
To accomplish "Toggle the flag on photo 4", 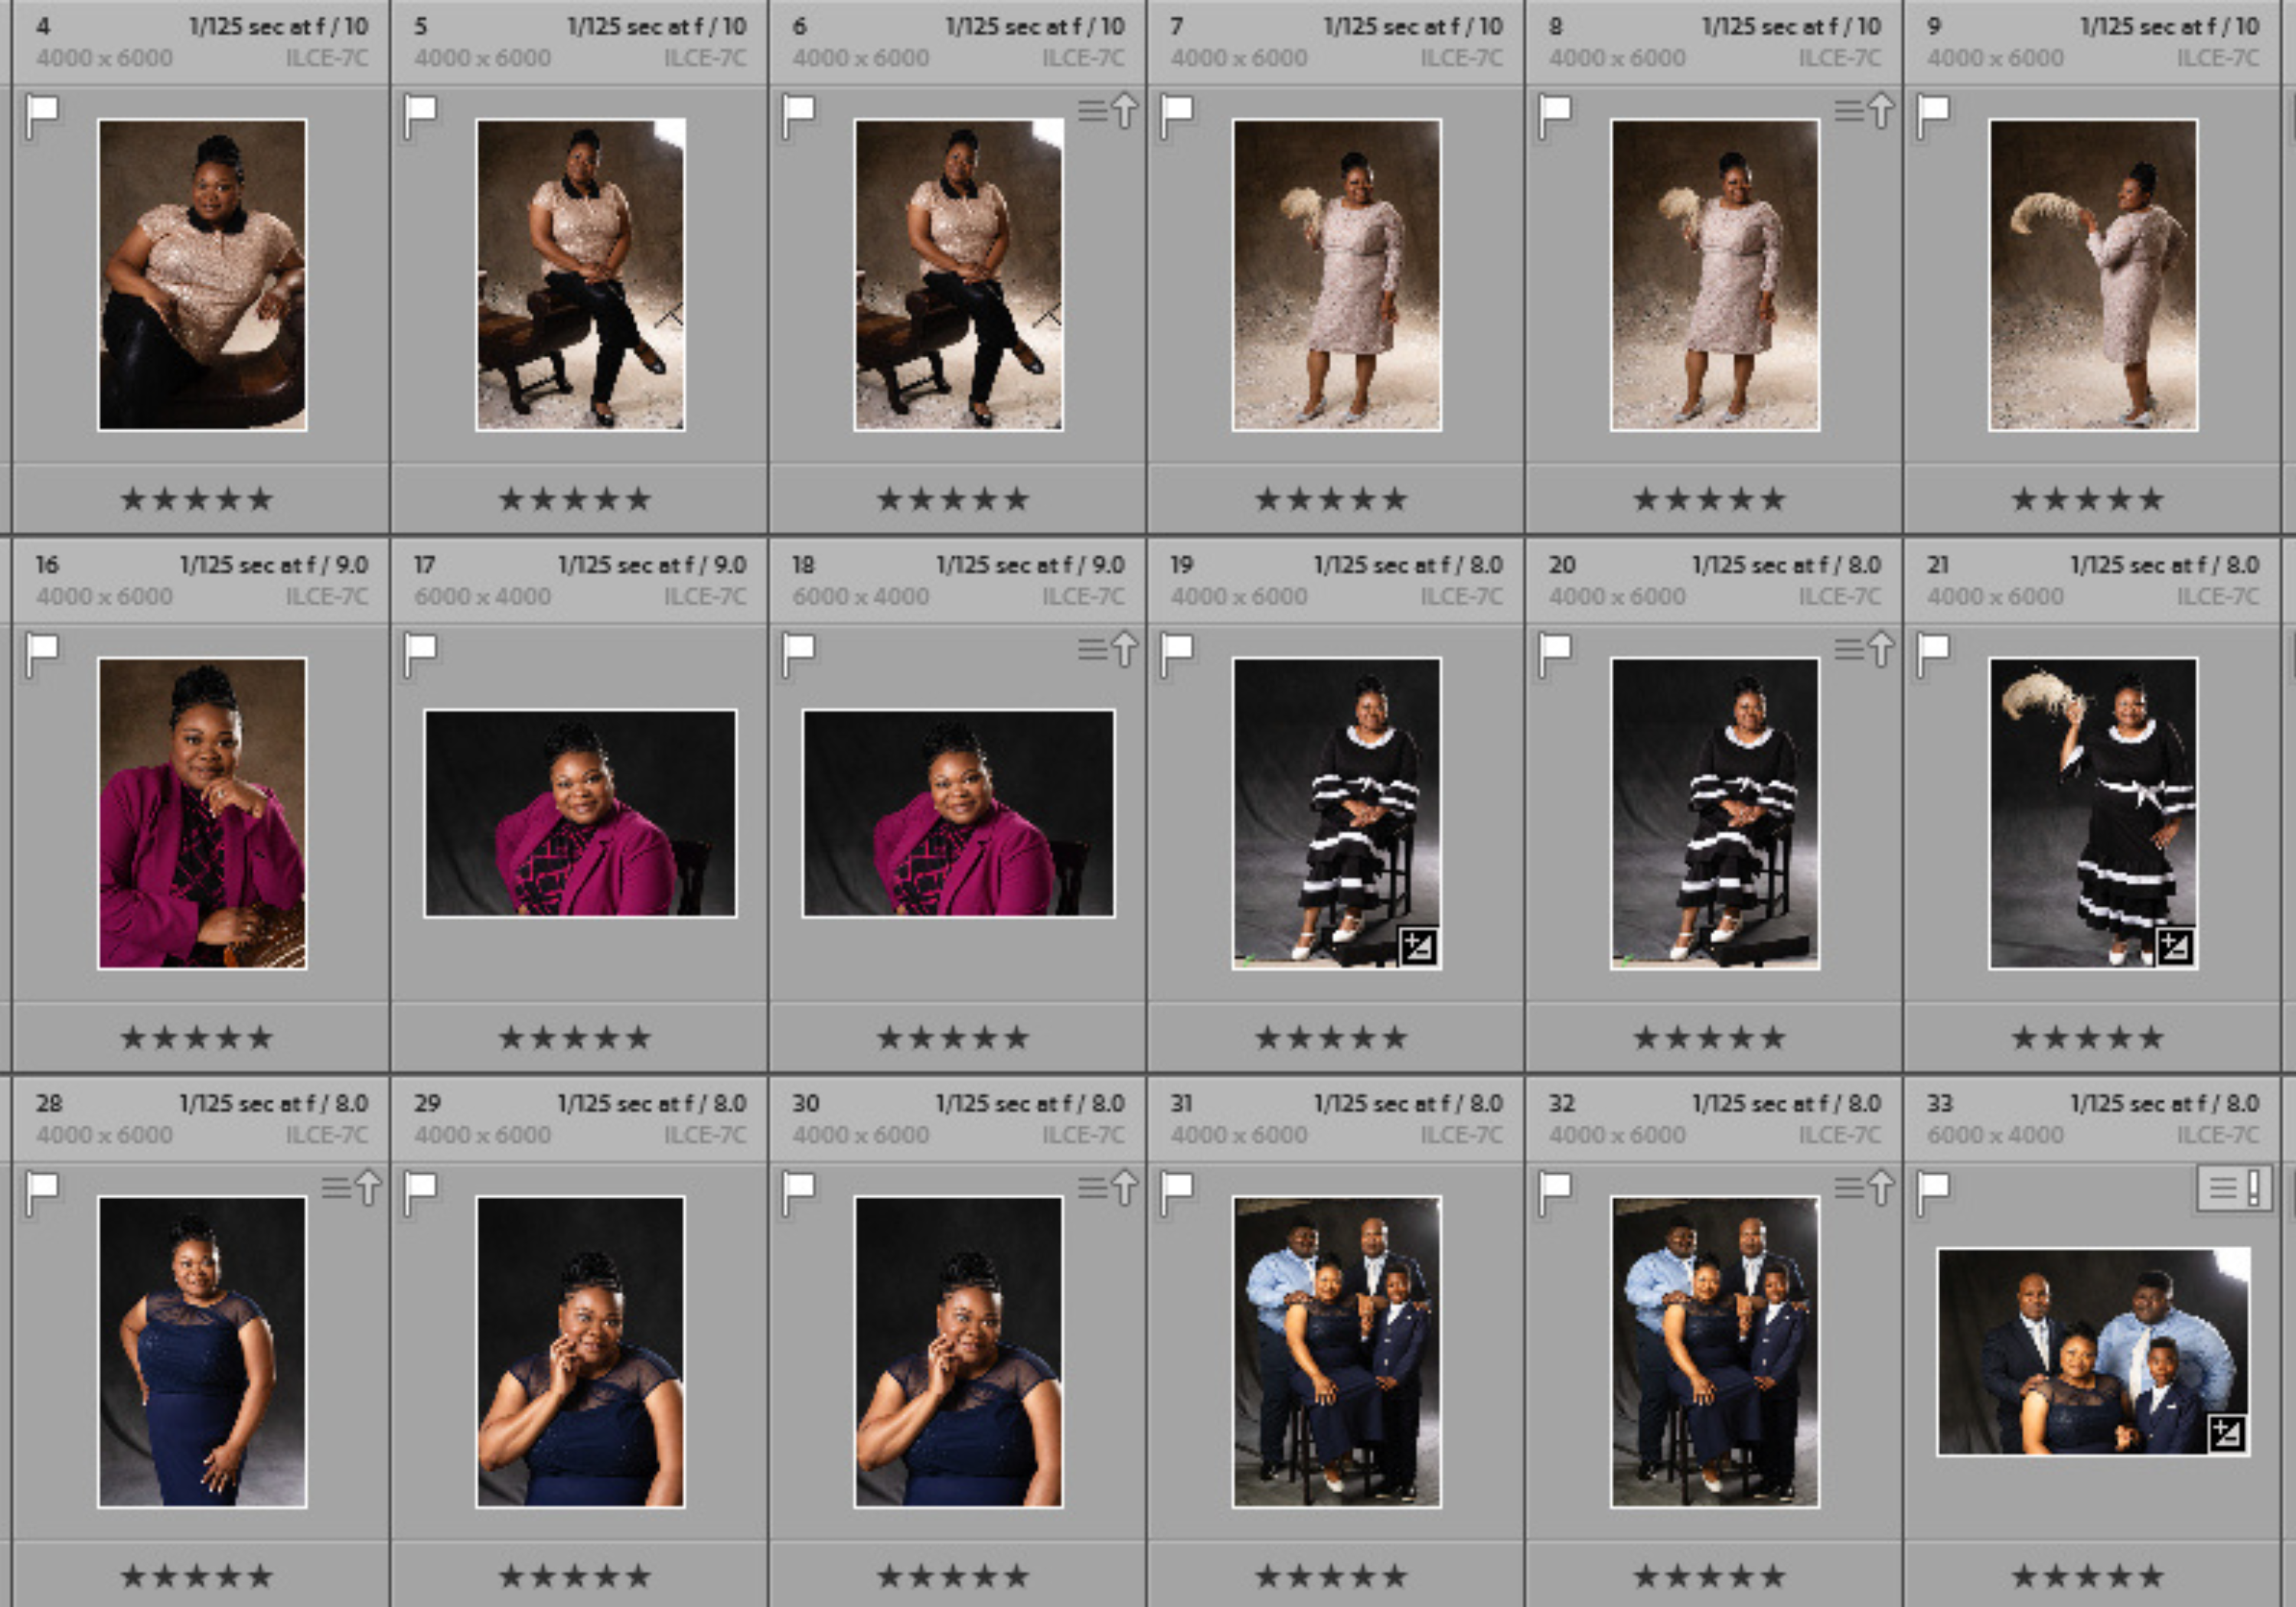I will (x=41, y=116).
